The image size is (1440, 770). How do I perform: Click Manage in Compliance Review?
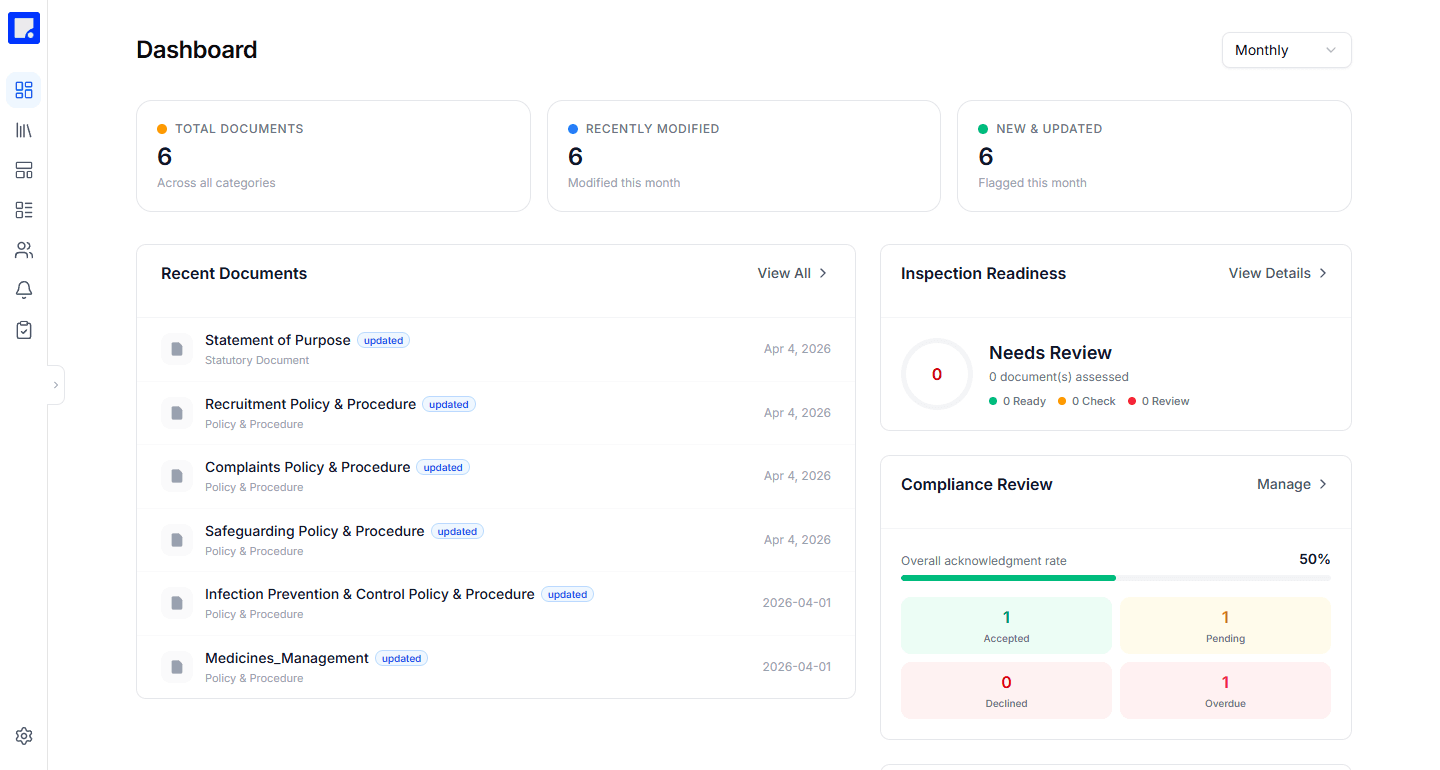click(1292, 484)
